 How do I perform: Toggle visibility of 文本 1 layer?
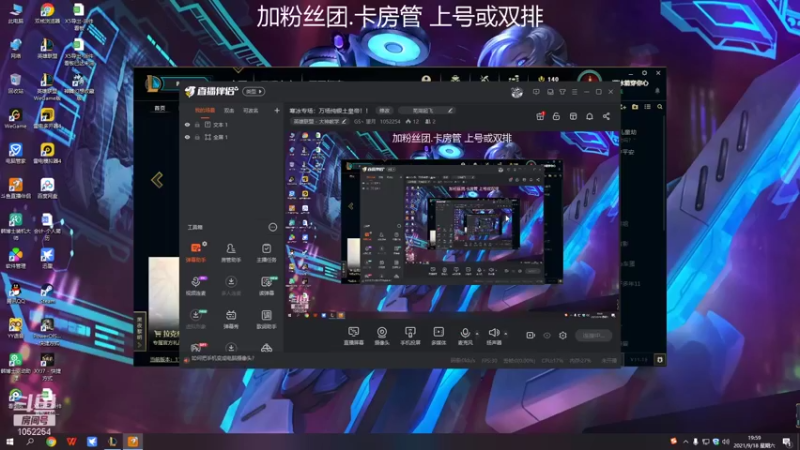187,124
